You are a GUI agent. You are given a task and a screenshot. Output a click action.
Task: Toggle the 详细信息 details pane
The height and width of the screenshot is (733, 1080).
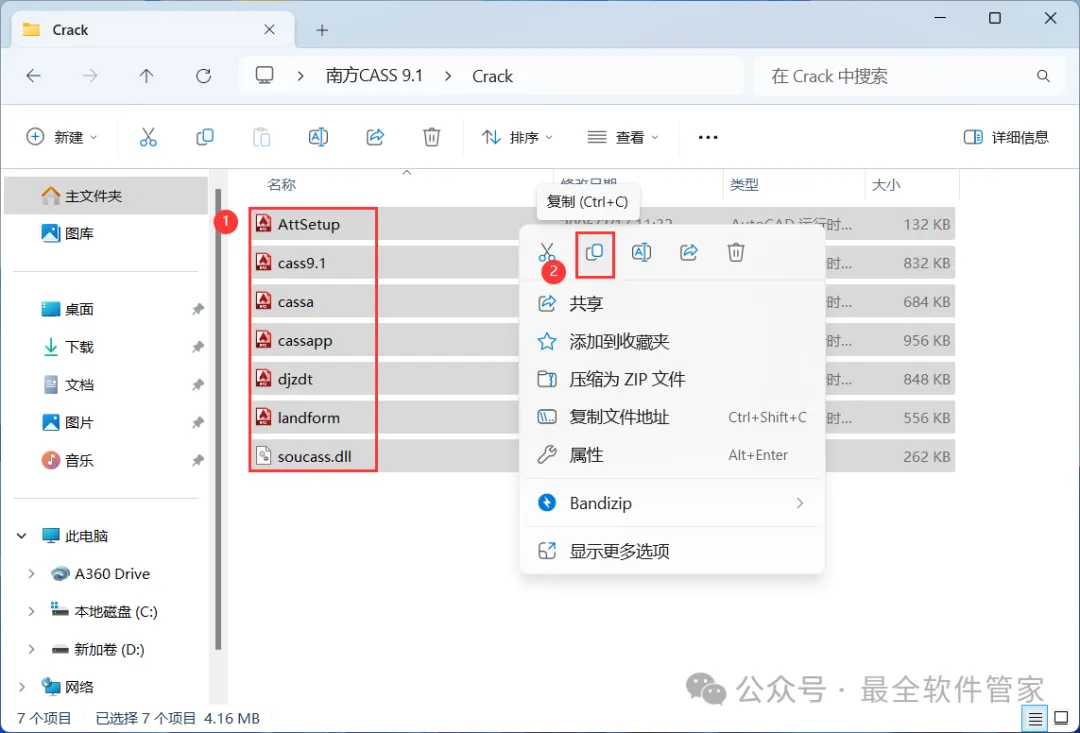point(1006,137)
